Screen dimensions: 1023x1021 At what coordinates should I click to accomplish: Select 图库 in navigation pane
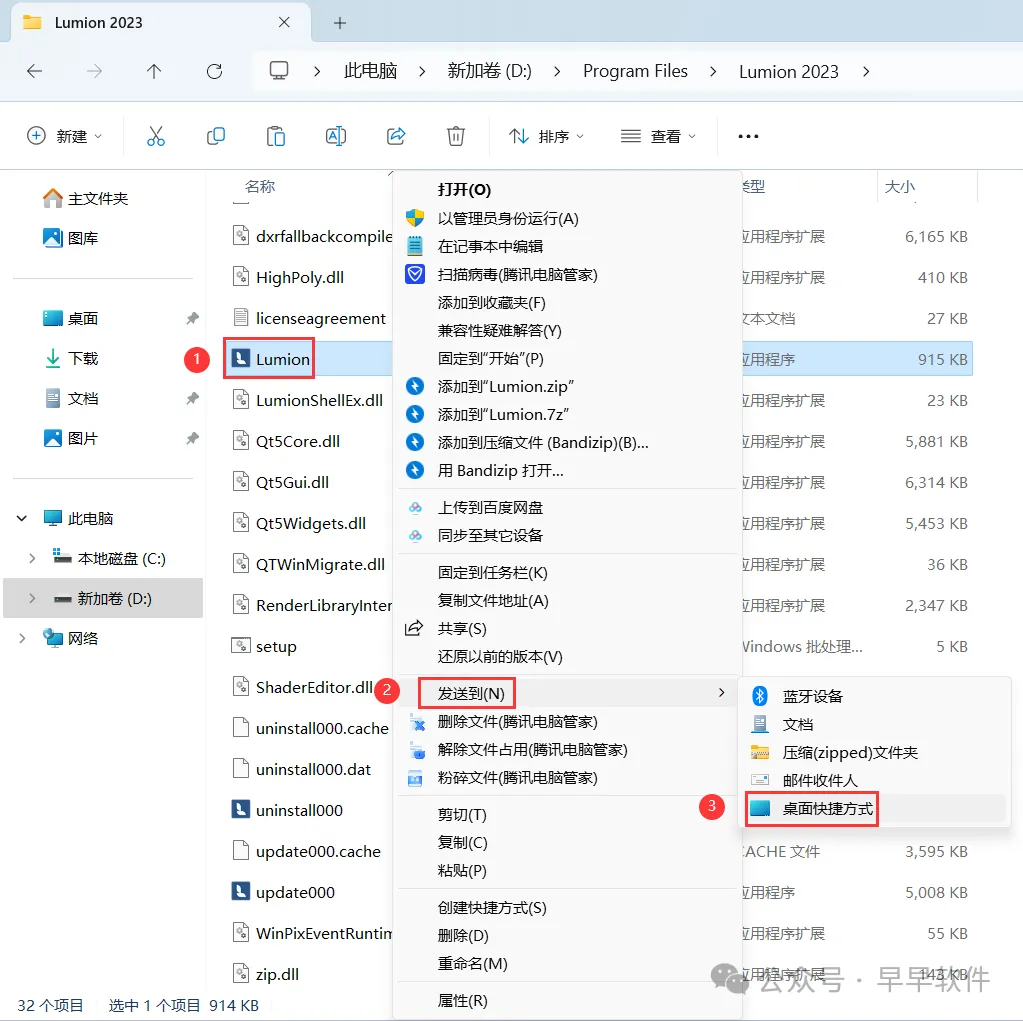pos(70,238)
